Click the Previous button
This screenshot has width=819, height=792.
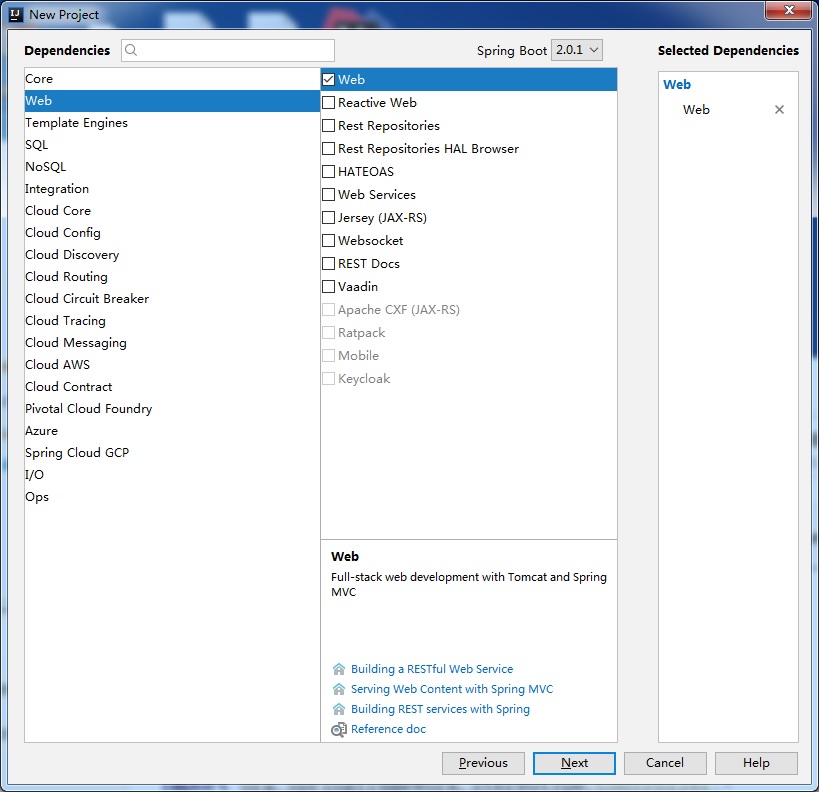point(483,763)
